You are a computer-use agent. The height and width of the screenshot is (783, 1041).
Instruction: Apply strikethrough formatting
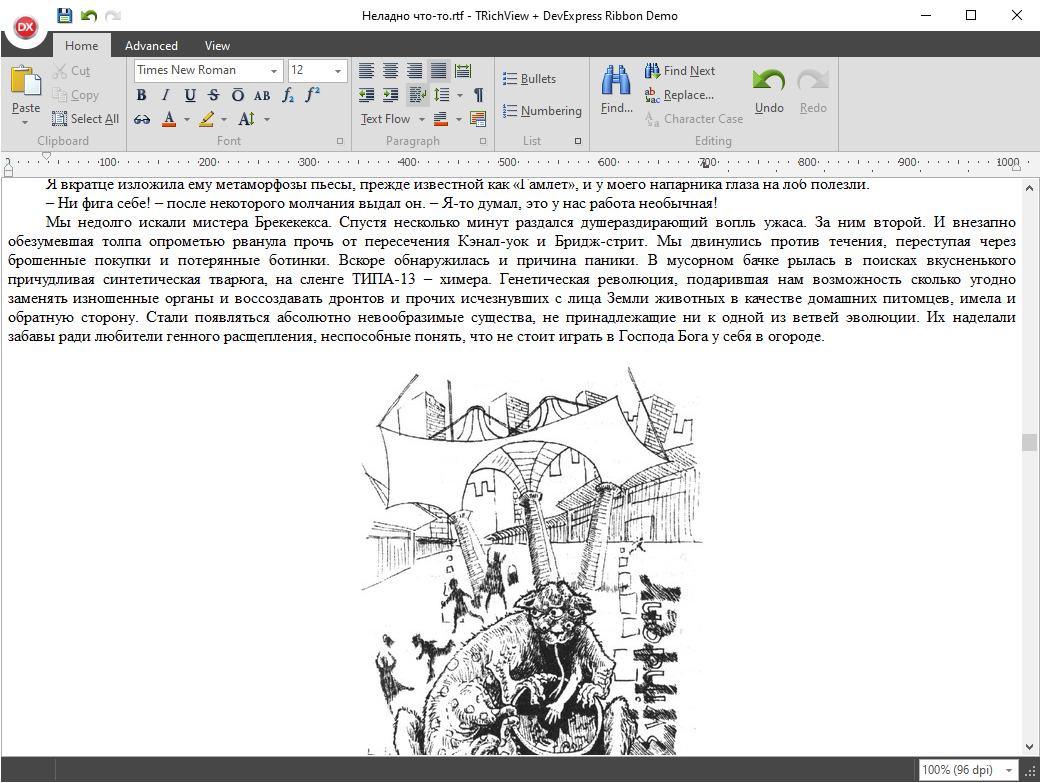213,95
